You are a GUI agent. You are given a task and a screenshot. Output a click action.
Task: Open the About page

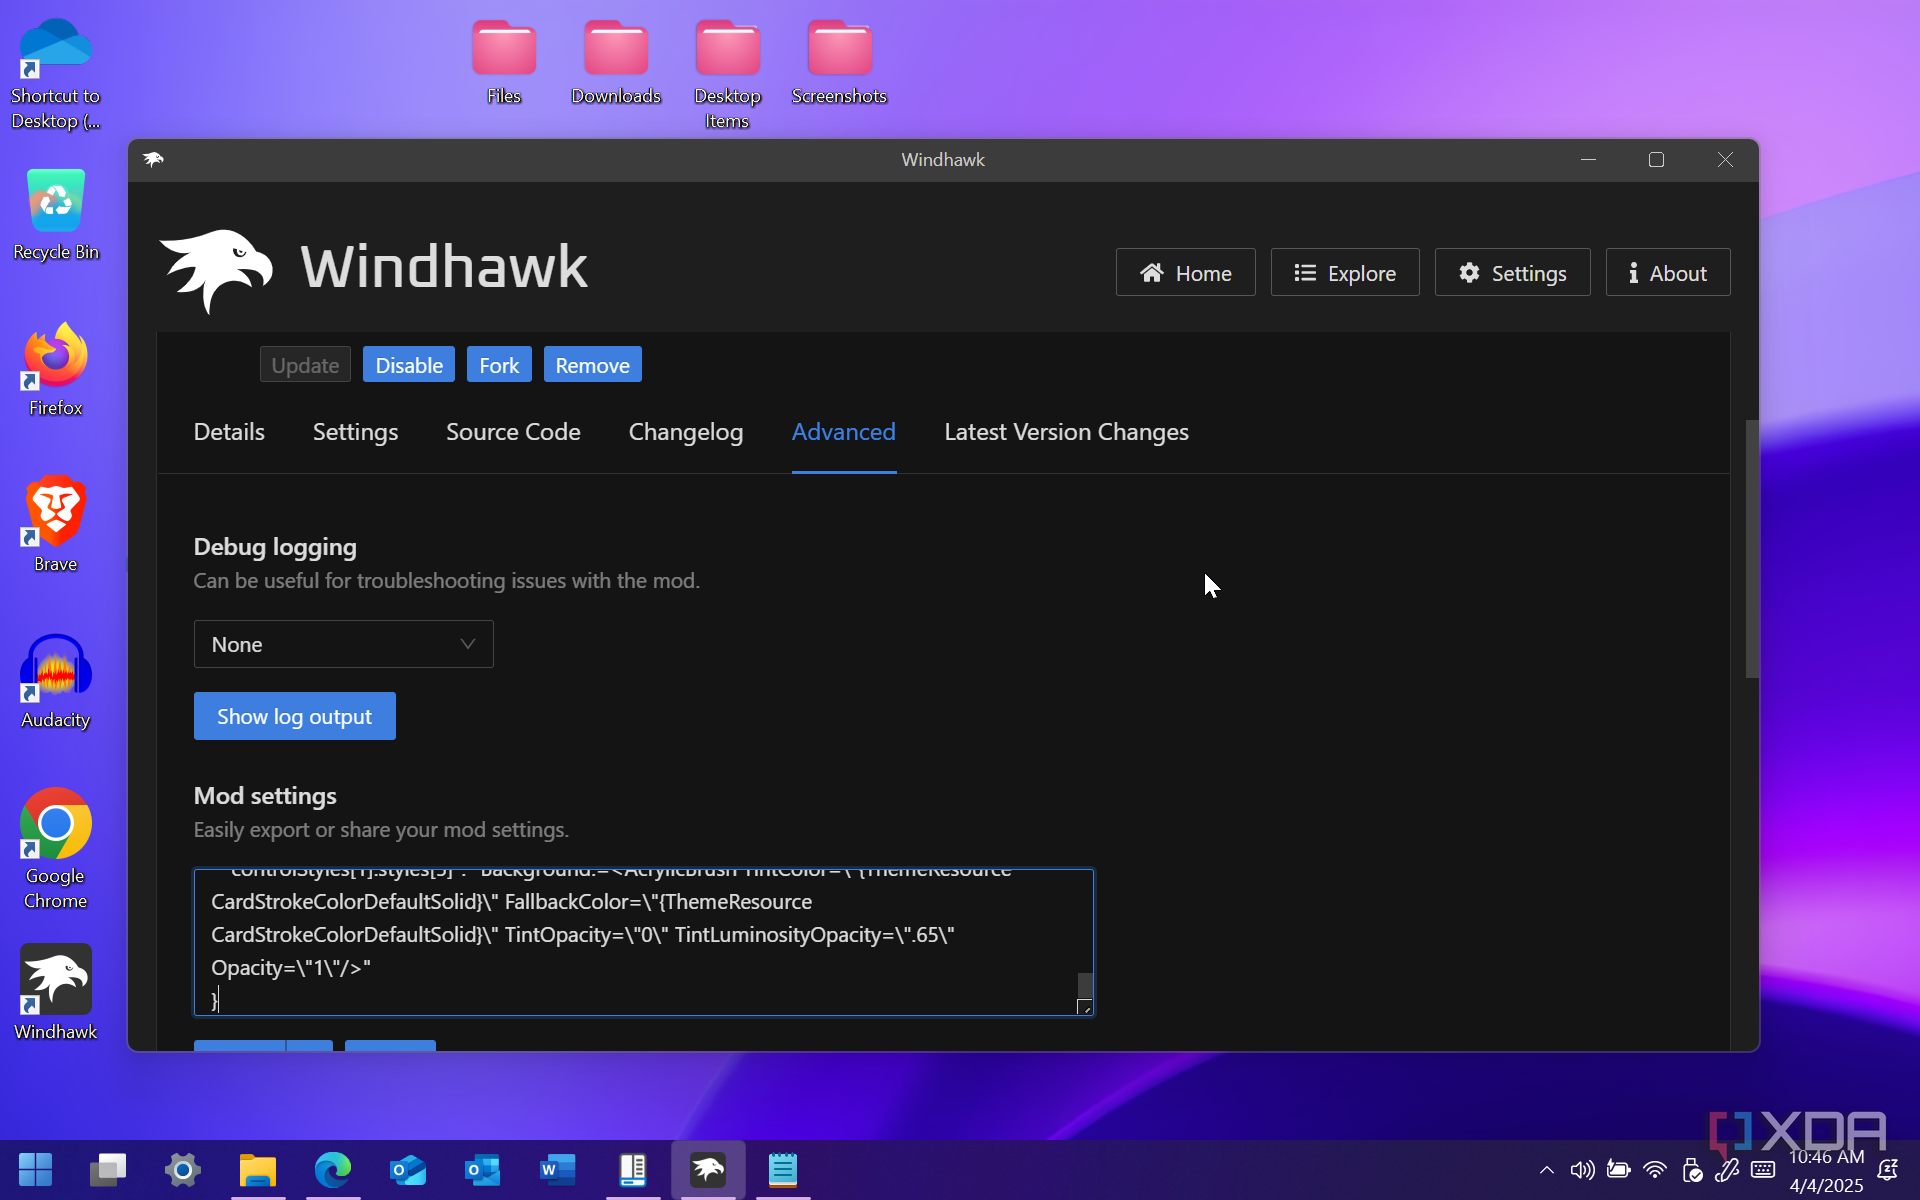(1667, 273)
